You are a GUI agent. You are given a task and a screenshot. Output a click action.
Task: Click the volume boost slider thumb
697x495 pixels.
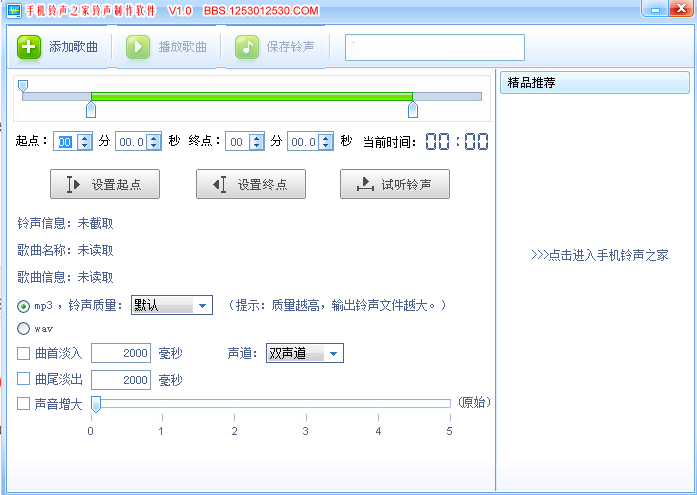pyautogui.click(x=96, y=404)
